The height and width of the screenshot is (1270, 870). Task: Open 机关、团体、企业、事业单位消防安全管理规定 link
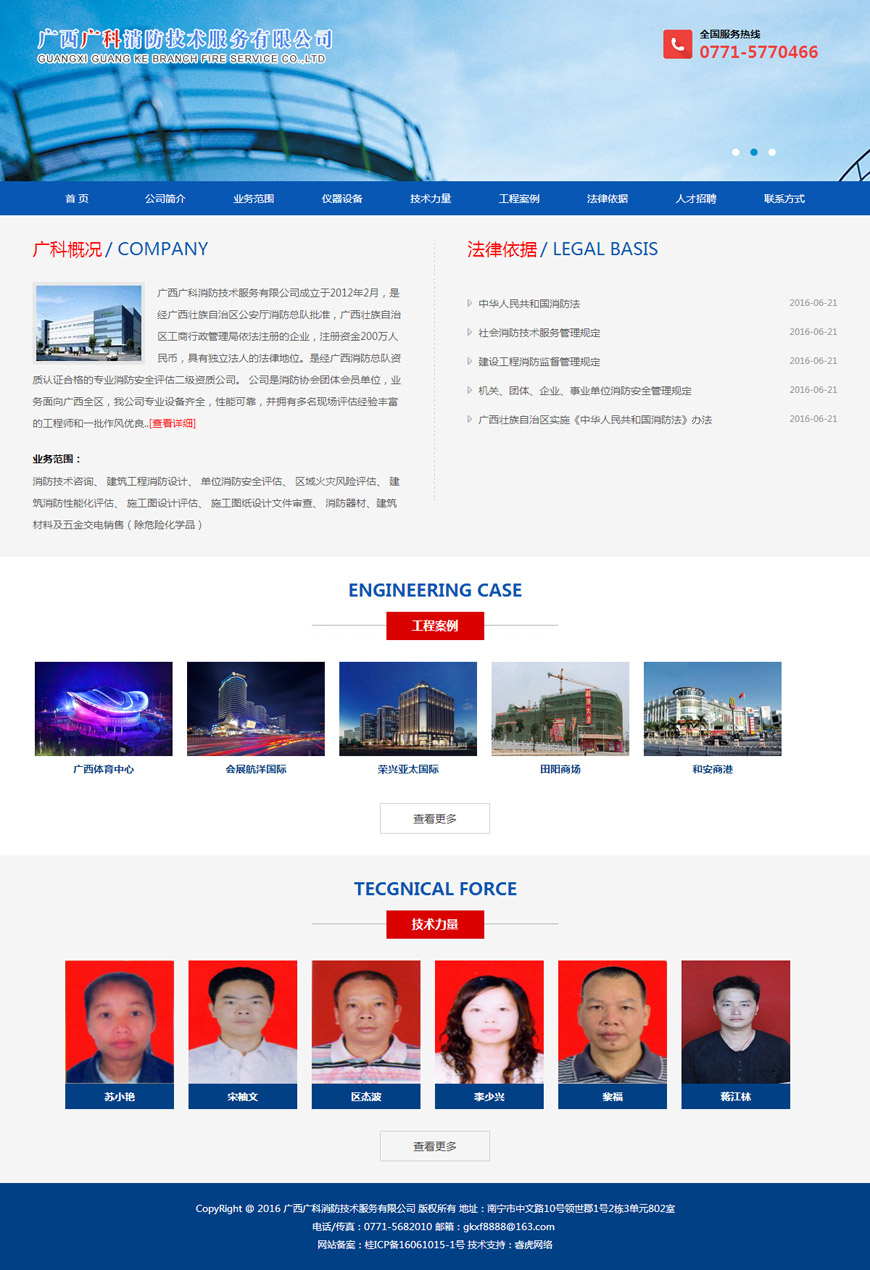tap(585, 390)
